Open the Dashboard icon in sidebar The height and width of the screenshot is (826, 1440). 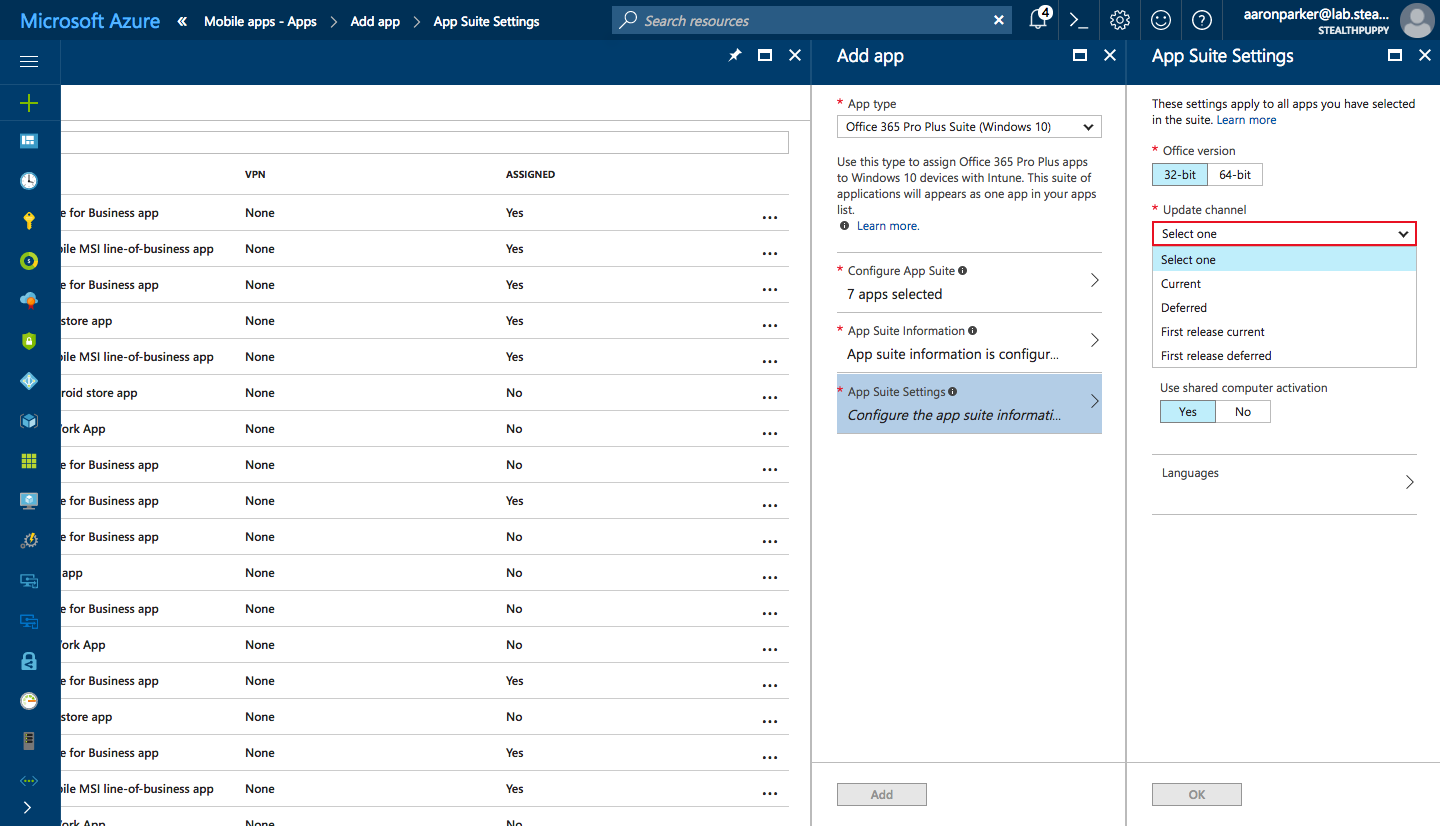pos(29,141)
